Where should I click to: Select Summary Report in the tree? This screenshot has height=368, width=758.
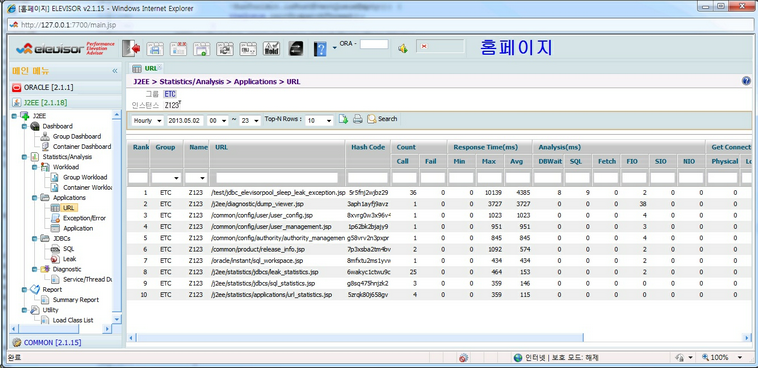76,300
